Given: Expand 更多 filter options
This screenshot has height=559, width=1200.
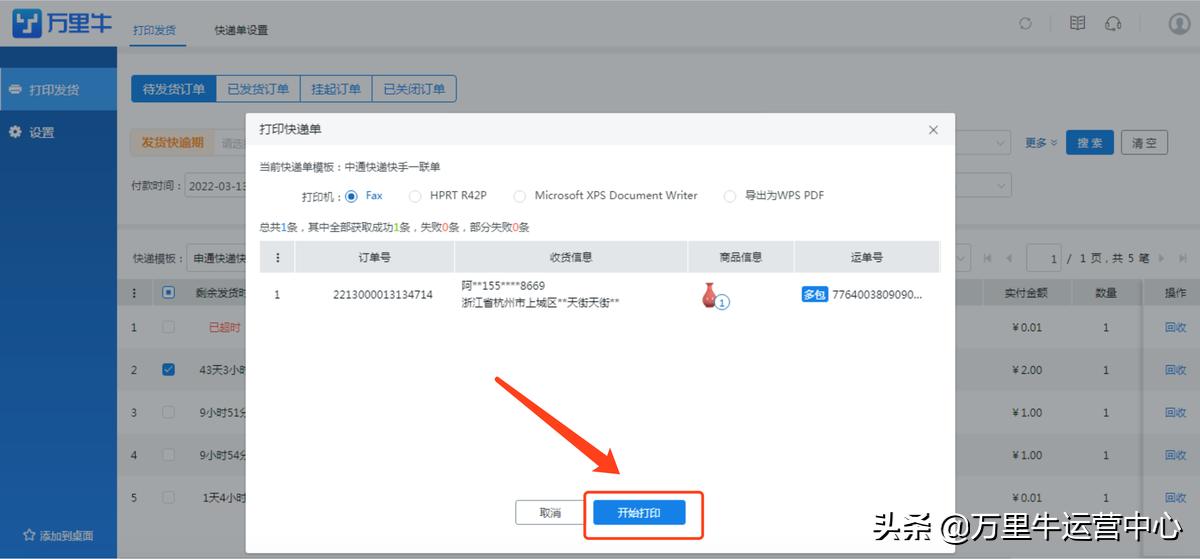Looking at the screenshot, I should [1041, 143].
